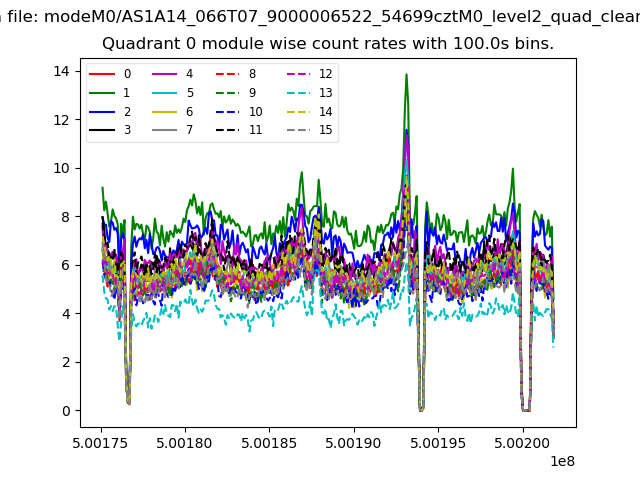This screenshot has width=640, height=480.
Task: Click the green legend line for module 1
Action: [103, 93]
